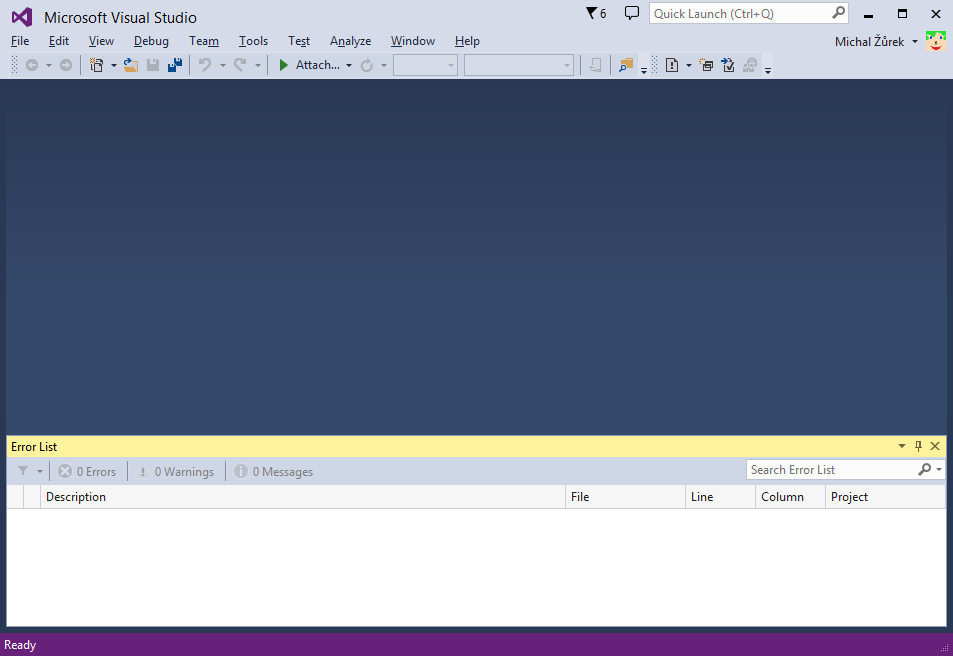Toggle the 0 Messages filter
953x656 pixels.
(x=273, y=471)
